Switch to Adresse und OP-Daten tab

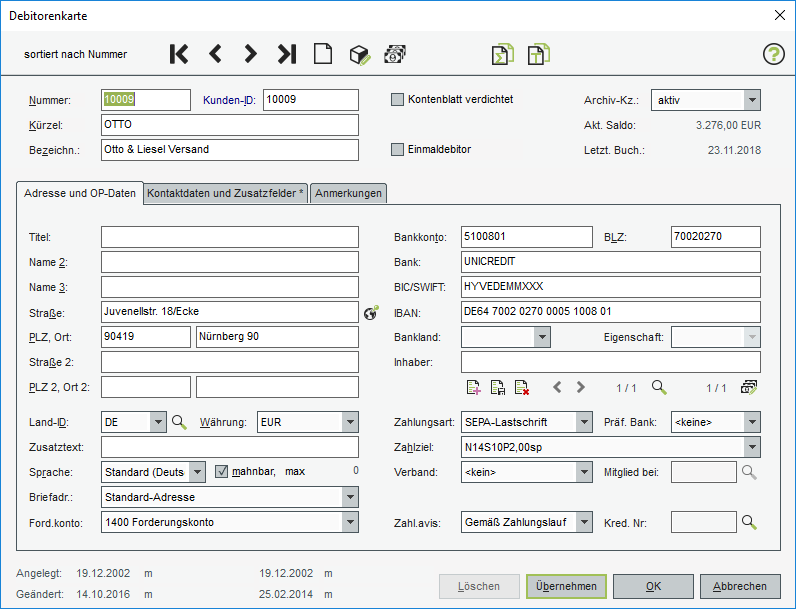pyautogui.click(x=80, y=193)
